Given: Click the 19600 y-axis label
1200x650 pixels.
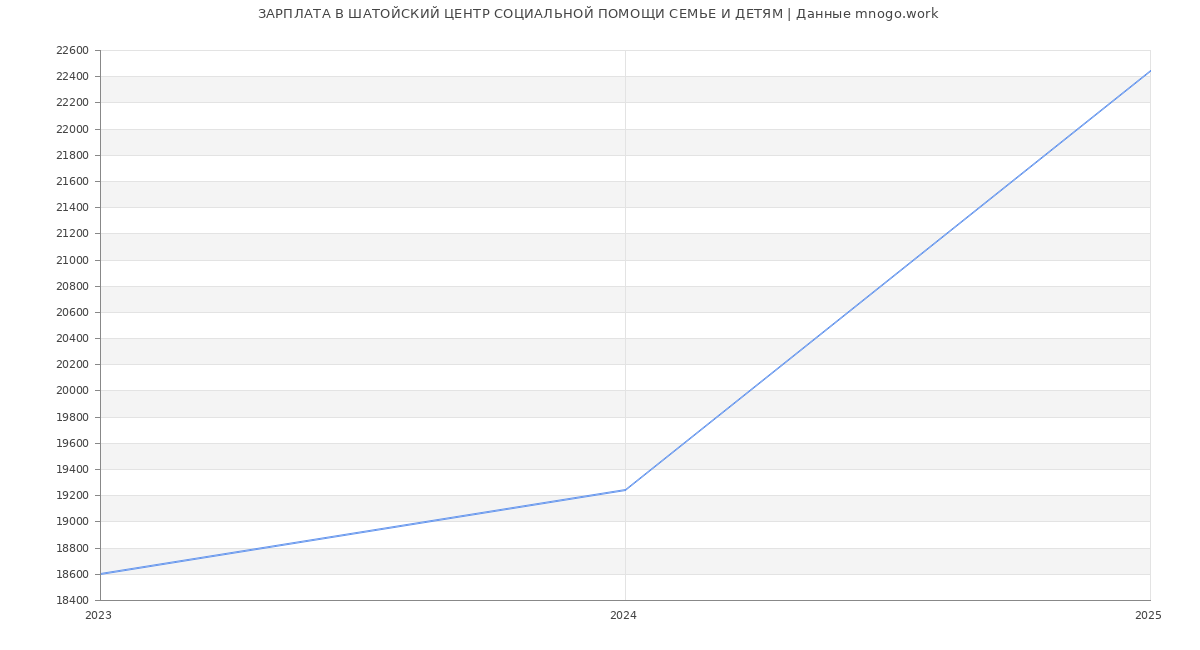Looking at the screenshot, I should 72,443.
